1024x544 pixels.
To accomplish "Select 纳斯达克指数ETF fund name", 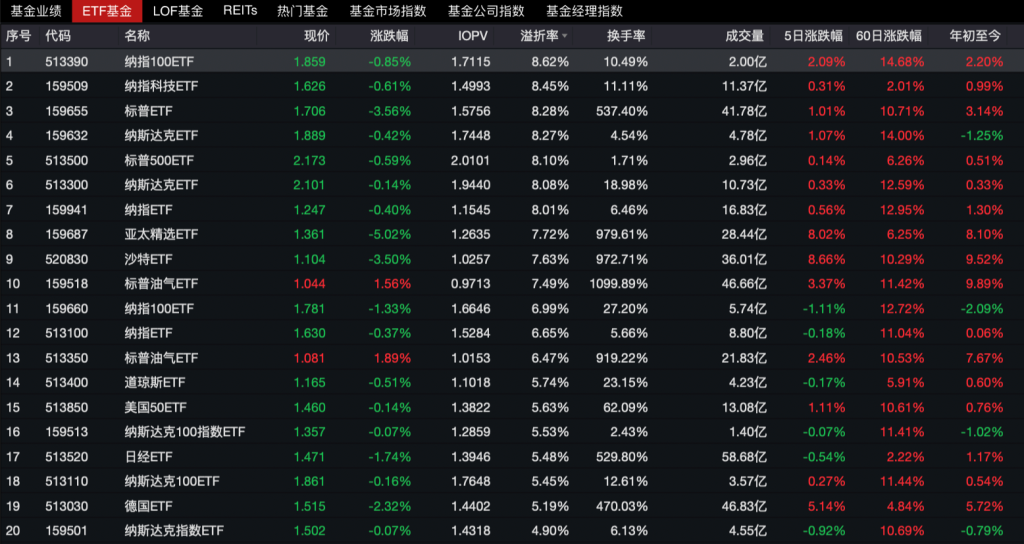I will [174, 531].
